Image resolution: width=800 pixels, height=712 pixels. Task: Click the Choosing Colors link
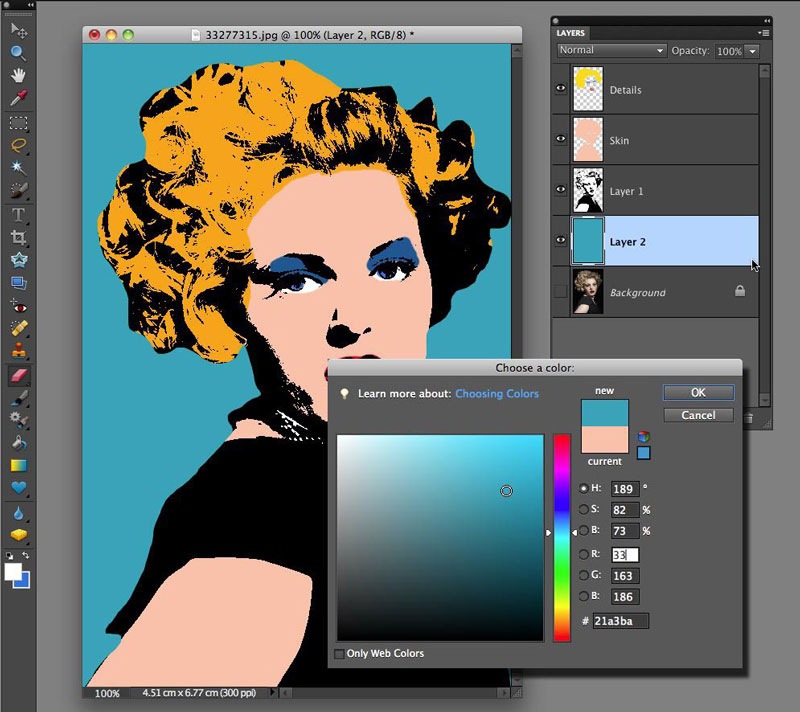pos(497,394)
